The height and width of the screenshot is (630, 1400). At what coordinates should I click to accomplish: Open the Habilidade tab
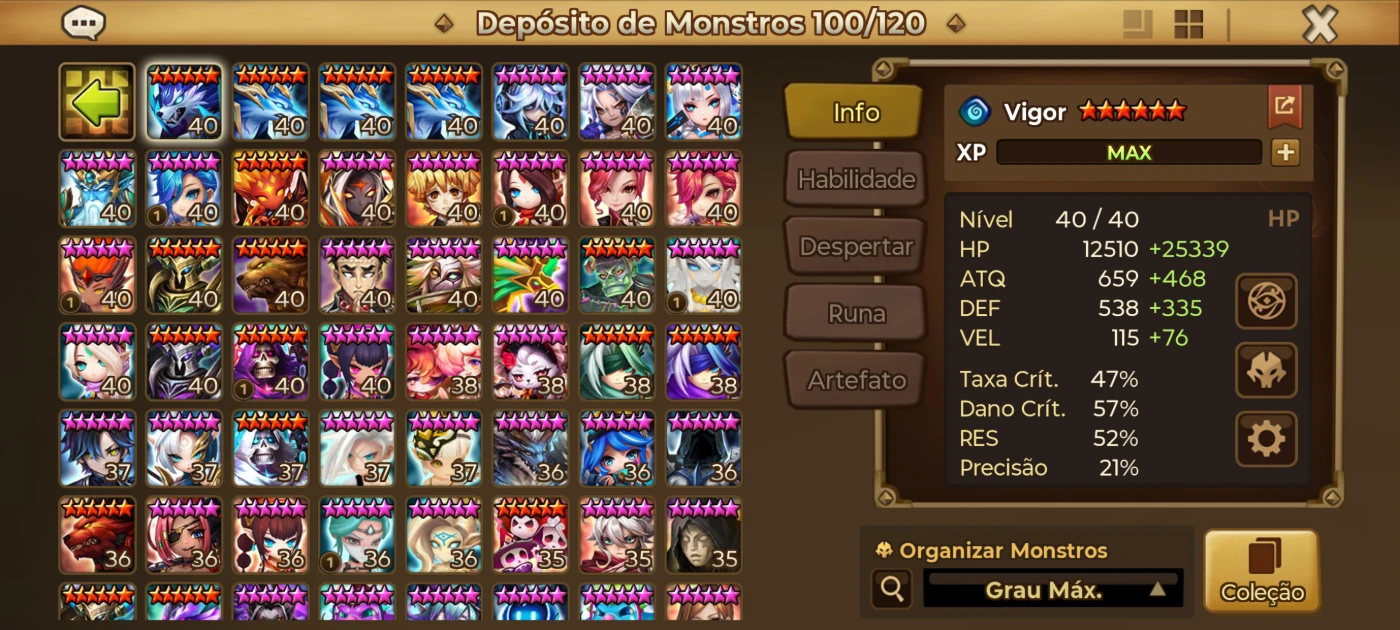point(855,179)
